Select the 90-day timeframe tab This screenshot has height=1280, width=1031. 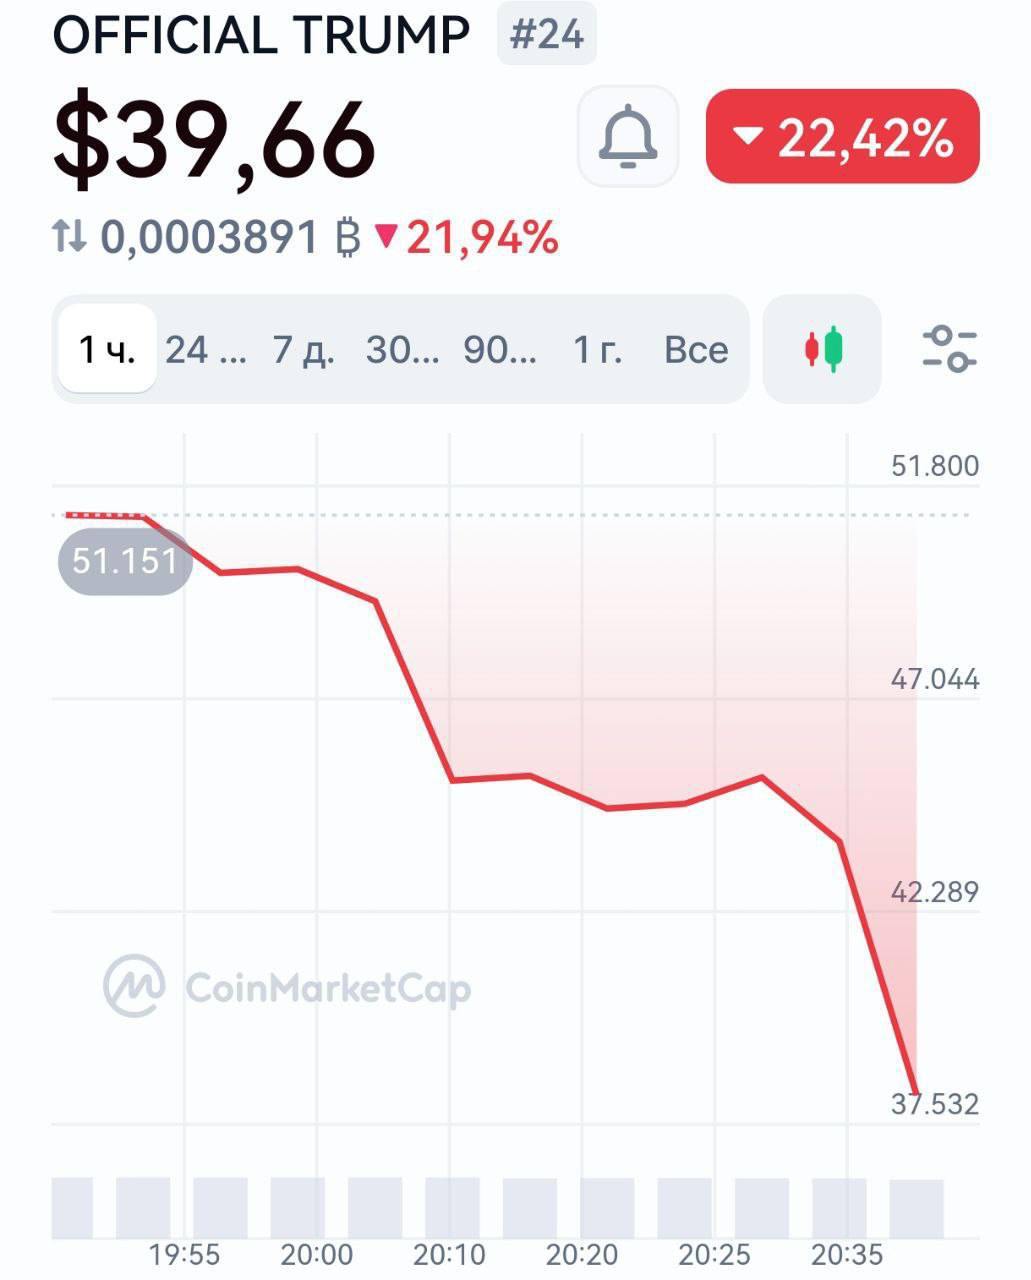[500, 350]
